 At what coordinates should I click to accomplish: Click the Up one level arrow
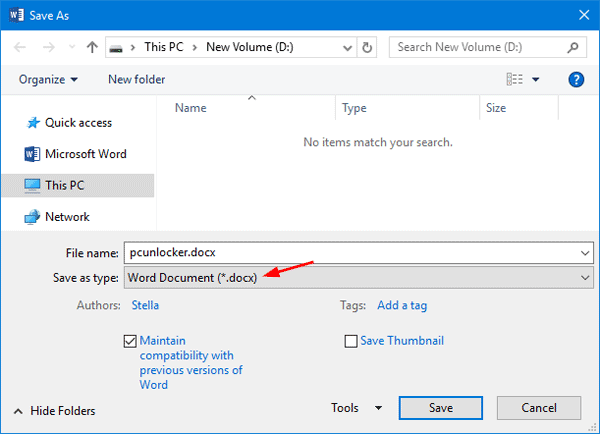pyautogui.click(x=92, y=47)
